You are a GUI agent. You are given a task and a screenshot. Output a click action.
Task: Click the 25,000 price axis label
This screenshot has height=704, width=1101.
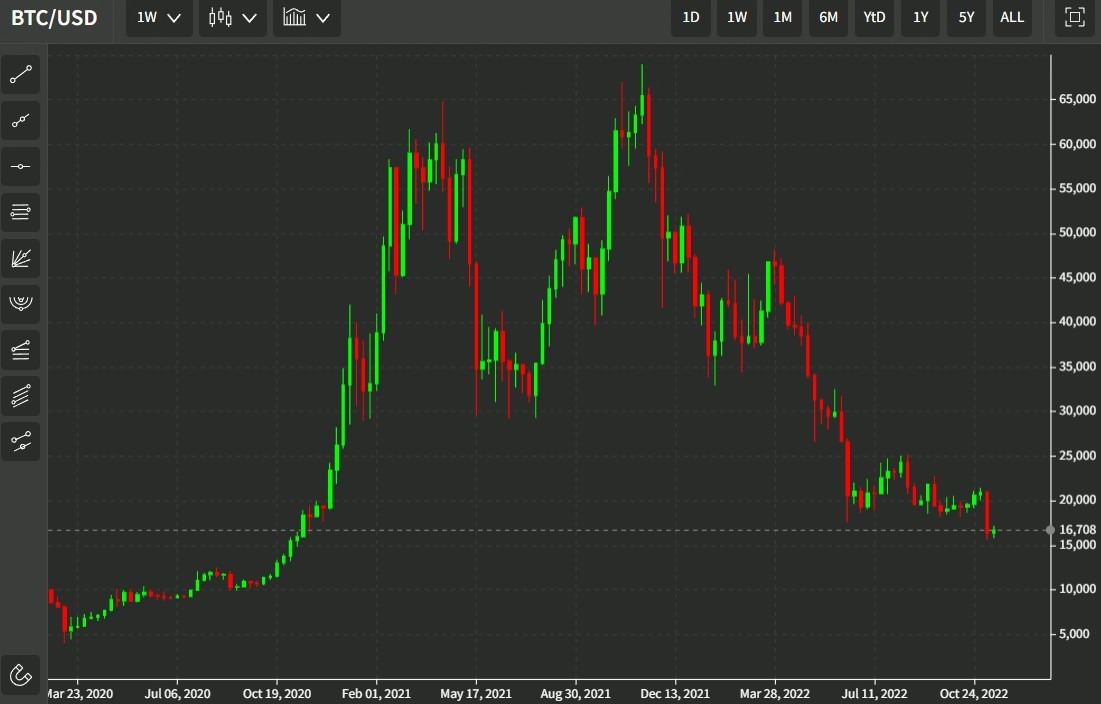[1077, 456]
